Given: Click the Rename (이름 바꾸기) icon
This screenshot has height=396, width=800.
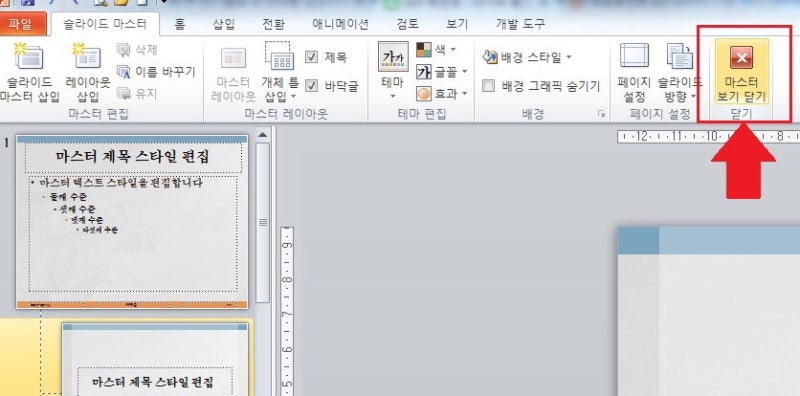Looking at the screenshot, I should point(123,72).
